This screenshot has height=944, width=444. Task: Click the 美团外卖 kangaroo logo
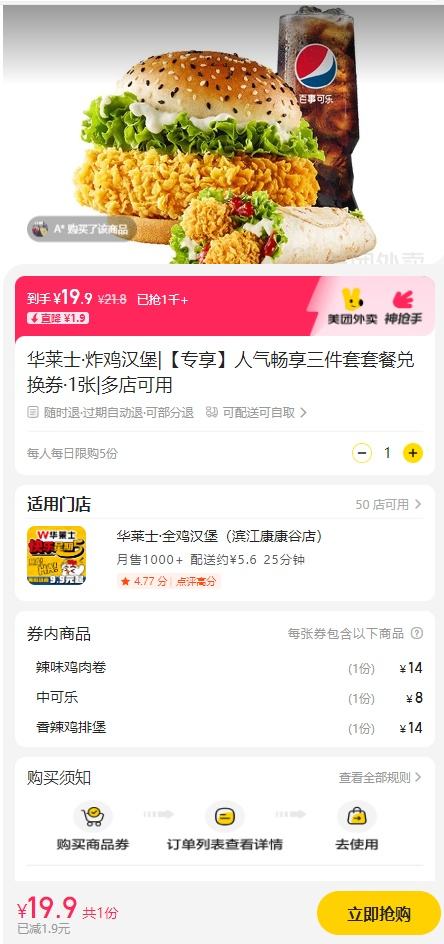(352, 306)
